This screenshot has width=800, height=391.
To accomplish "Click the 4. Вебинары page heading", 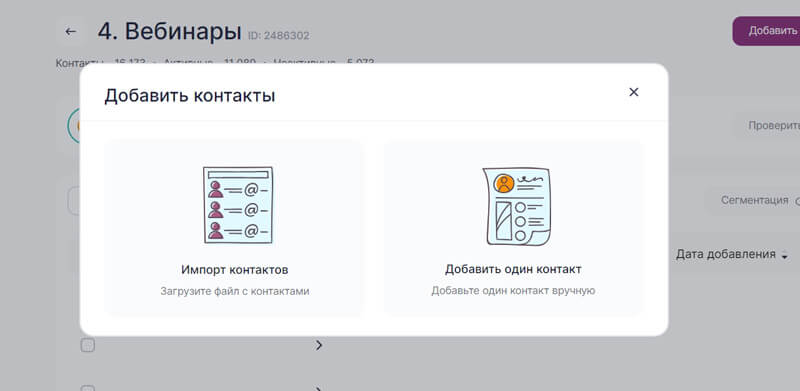I will click(169, 32).
